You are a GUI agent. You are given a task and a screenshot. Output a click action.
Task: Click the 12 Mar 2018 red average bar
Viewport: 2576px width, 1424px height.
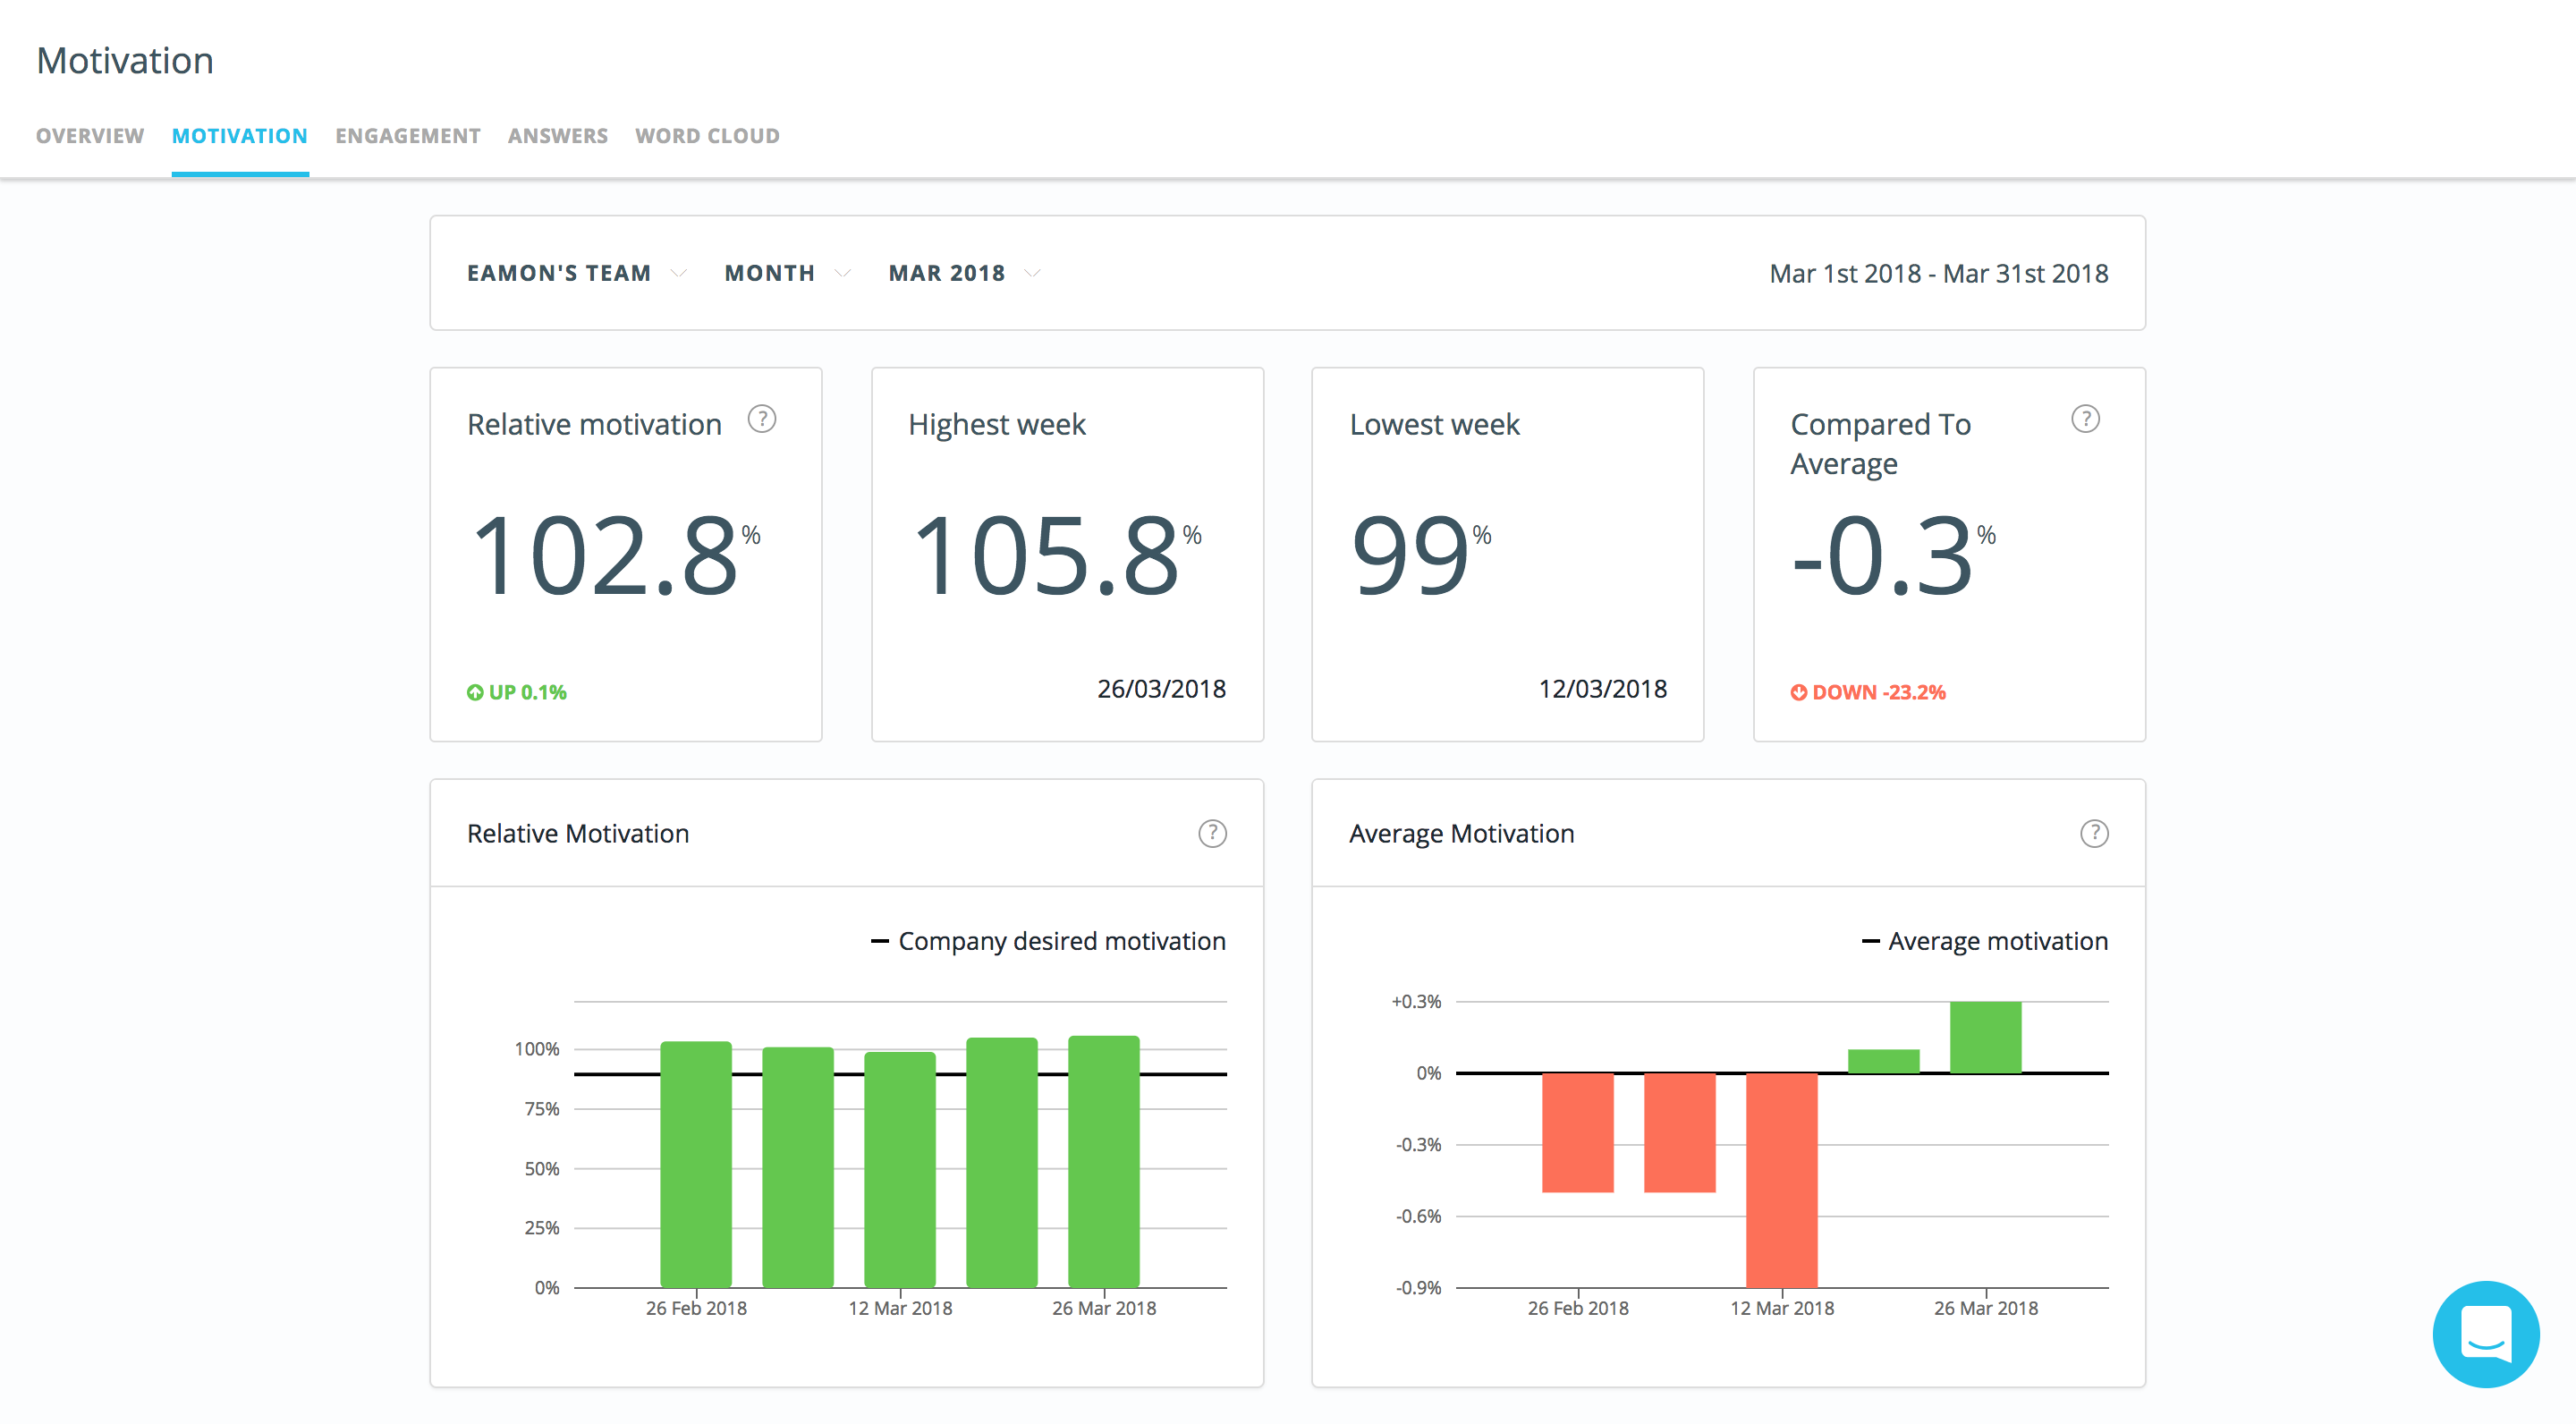pyautogui.click(x=1781, y=1180)
